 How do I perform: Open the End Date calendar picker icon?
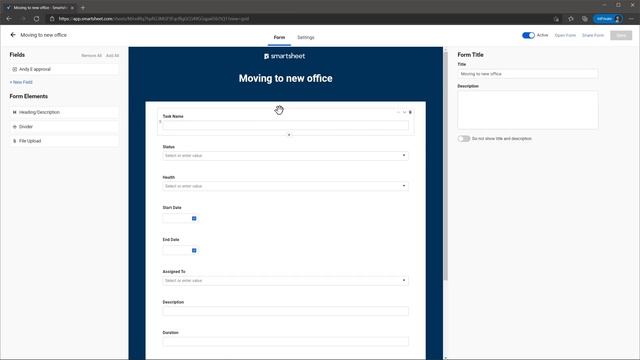(x=194, y=250)
